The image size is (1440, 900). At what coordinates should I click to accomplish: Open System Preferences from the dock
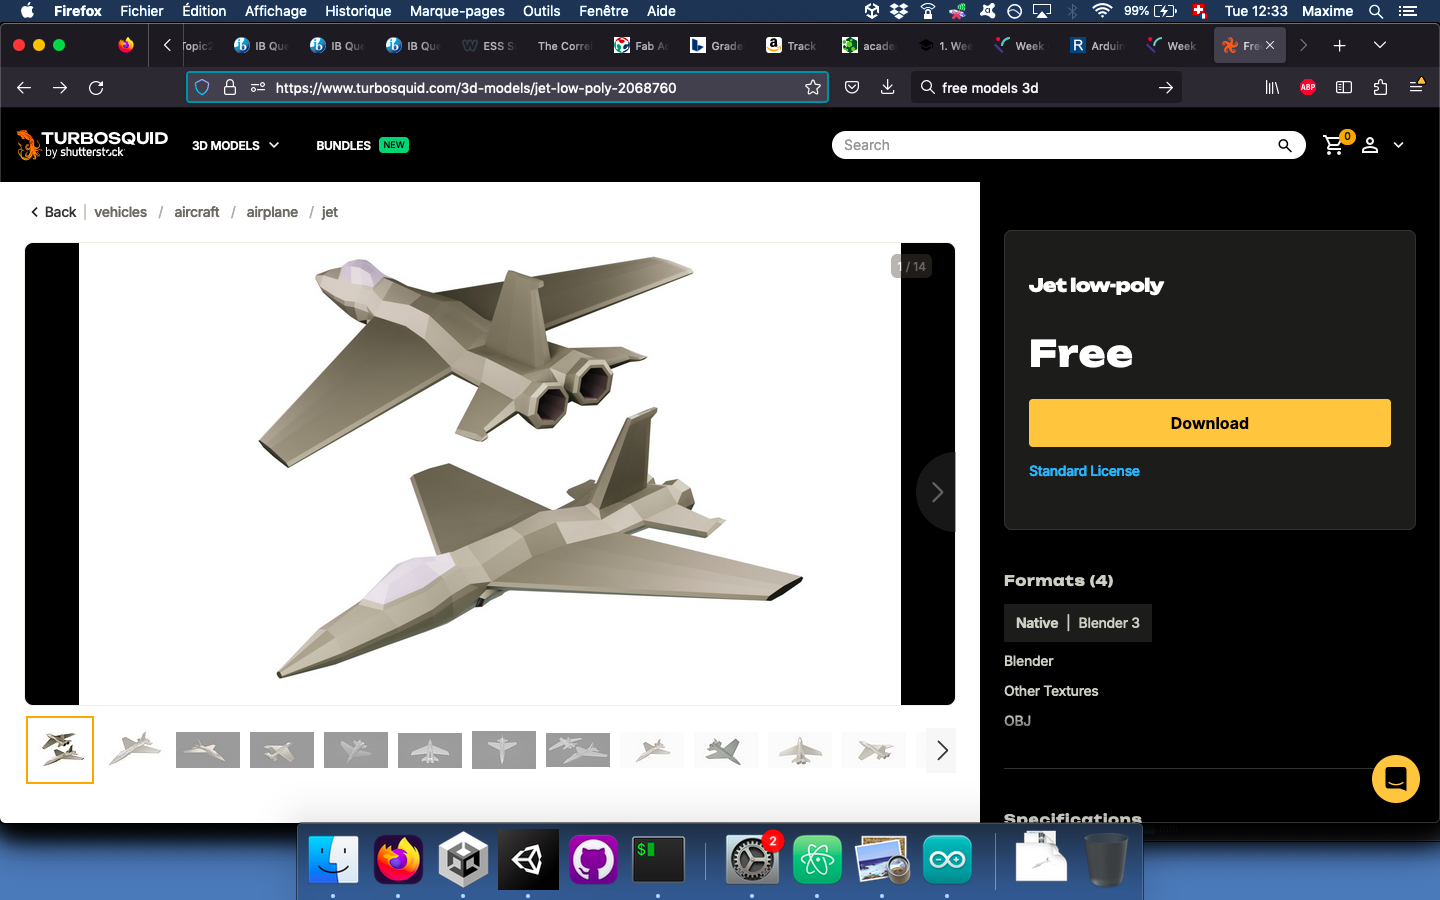pos(752,860)
